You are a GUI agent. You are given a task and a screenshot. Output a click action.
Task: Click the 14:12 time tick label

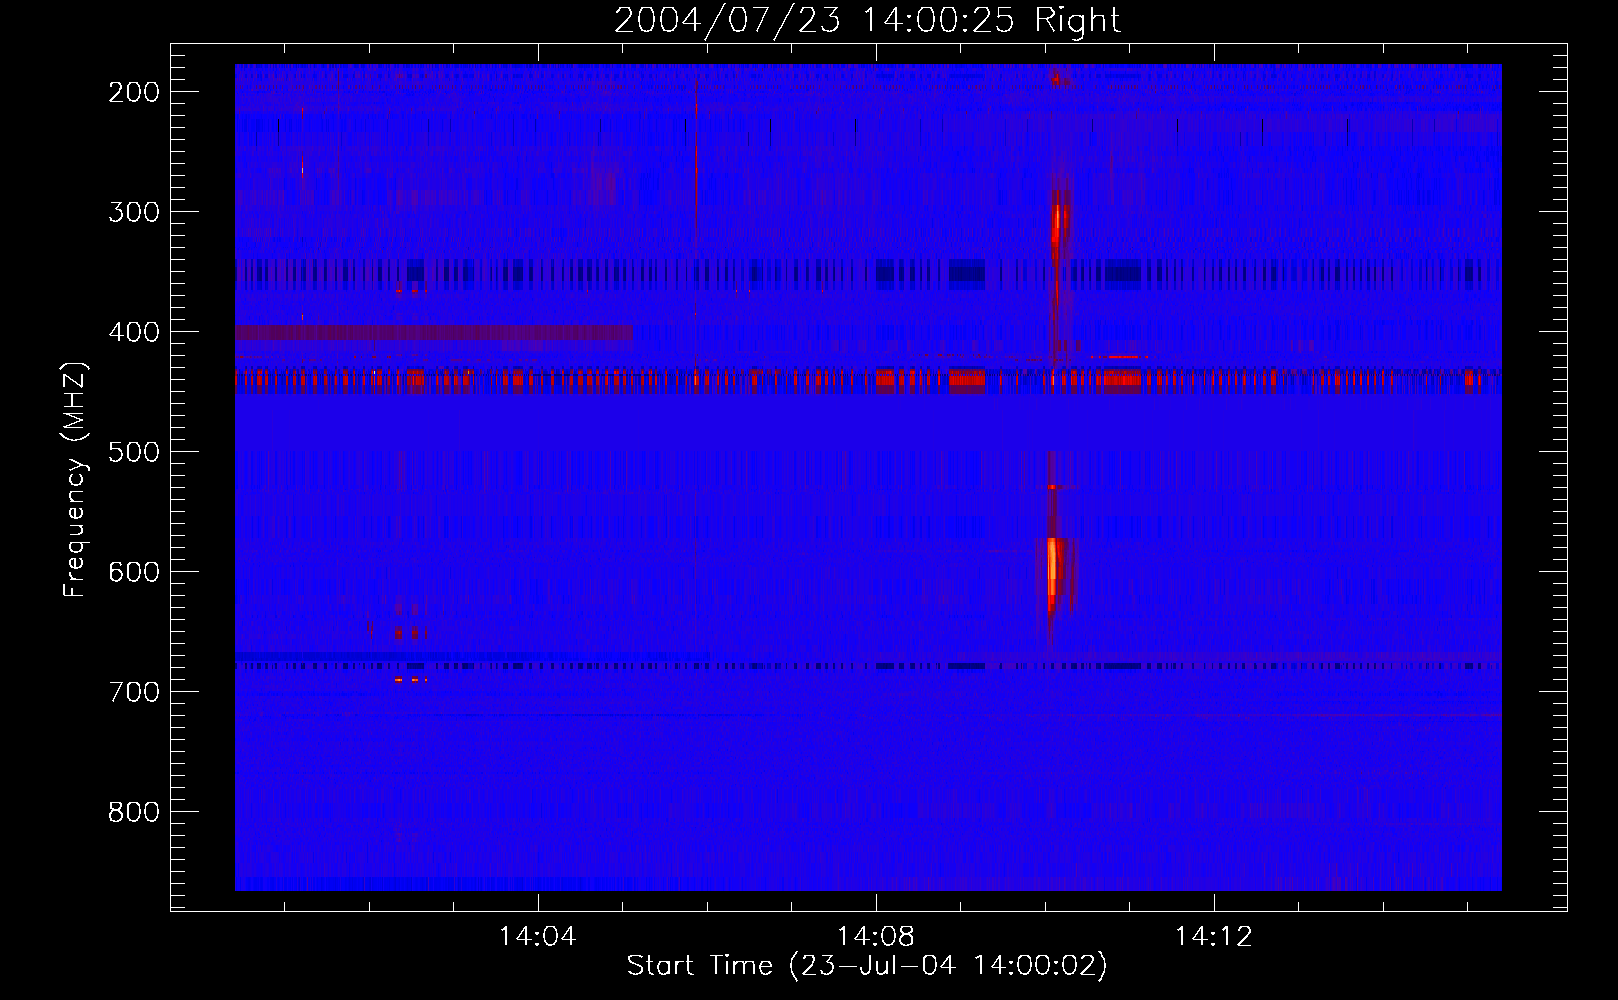pos(1214,937)
